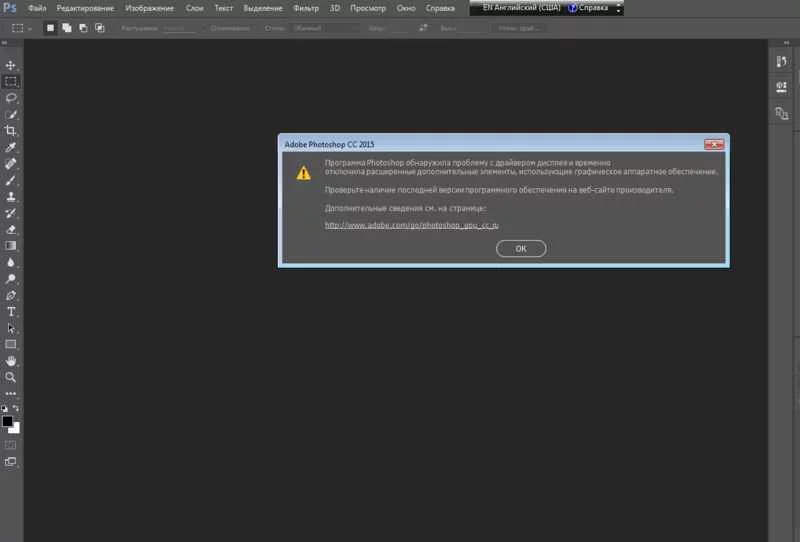Select the Hand tool
The height and width of the screenshot is (542, 800).
(x=11, y=361)
